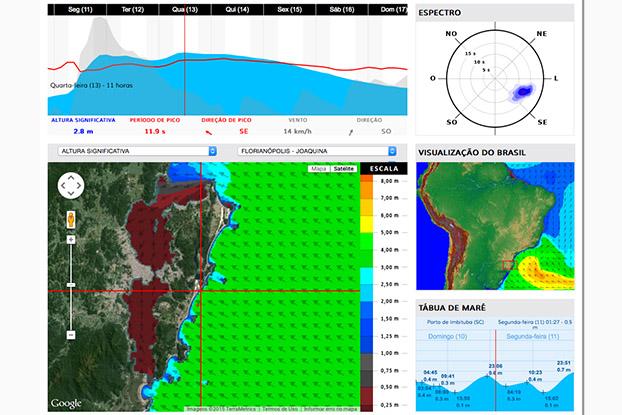Pan the map right with navigation control
Screen dimensions: 622x415
click(79, 185)
